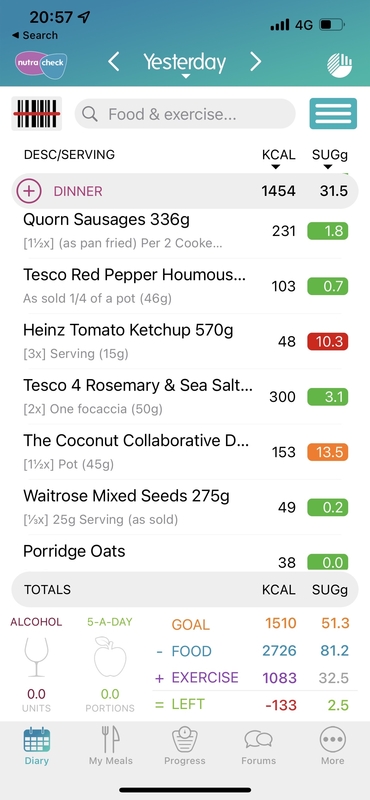Tap the barcode scanner icon
Image resolution: width=370 pixels, height=800 pixels.
coord(36,113)
